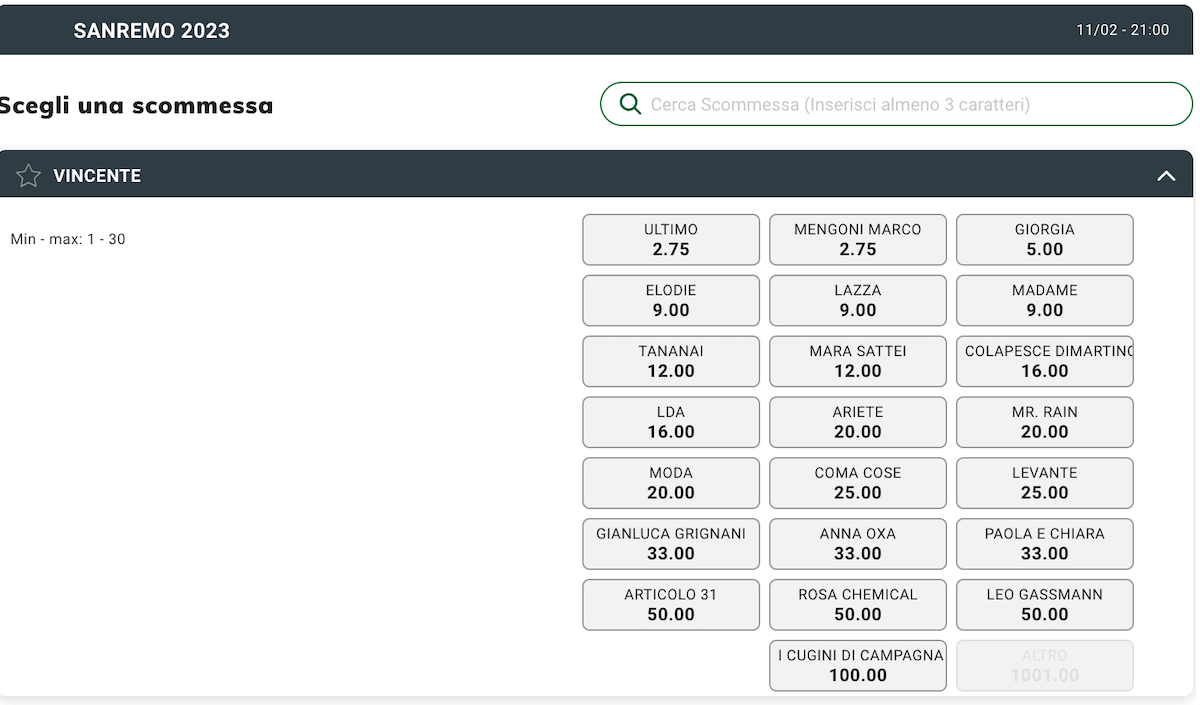Bet on MADAME at 9.00
The height and width of the screenshot is (705, 1200).
(1045, 301)
